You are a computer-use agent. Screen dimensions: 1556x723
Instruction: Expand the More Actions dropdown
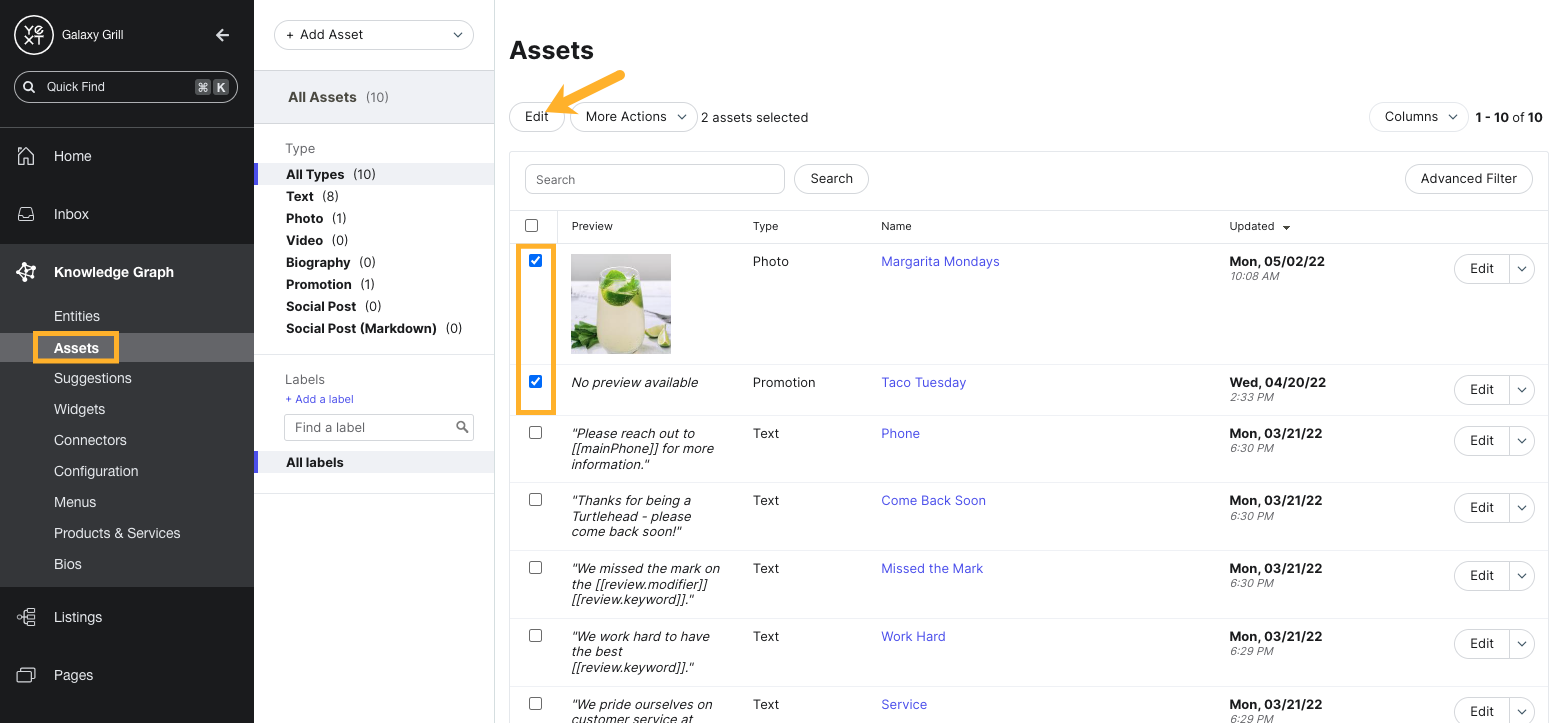click(x=633, y=116)
